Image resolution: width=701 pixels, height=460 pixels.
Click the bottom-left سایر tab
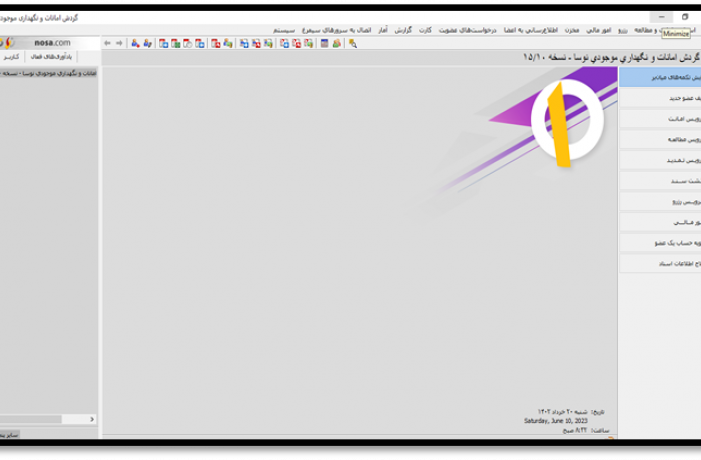click(x=9, y=435)
